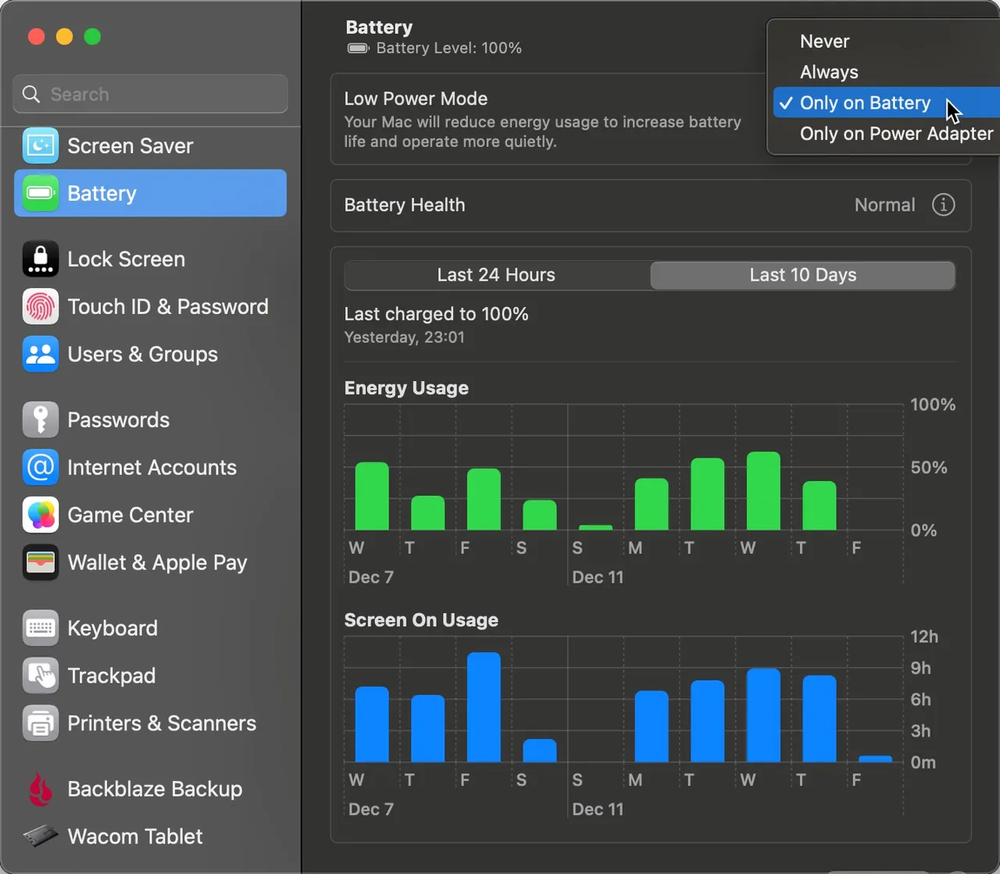Switch to Last 10 Days tab
This screenshot has width=1000, height=874.
[x=803, y=275]
